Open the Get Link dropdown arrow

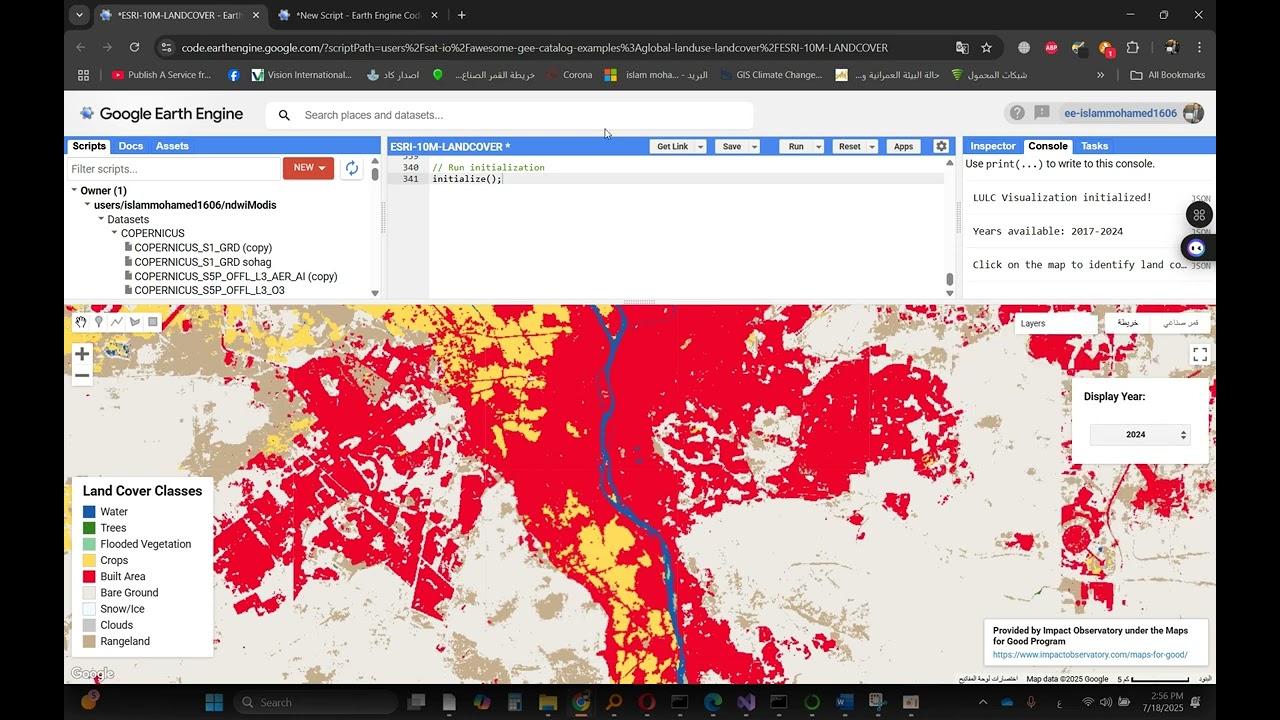700,146
